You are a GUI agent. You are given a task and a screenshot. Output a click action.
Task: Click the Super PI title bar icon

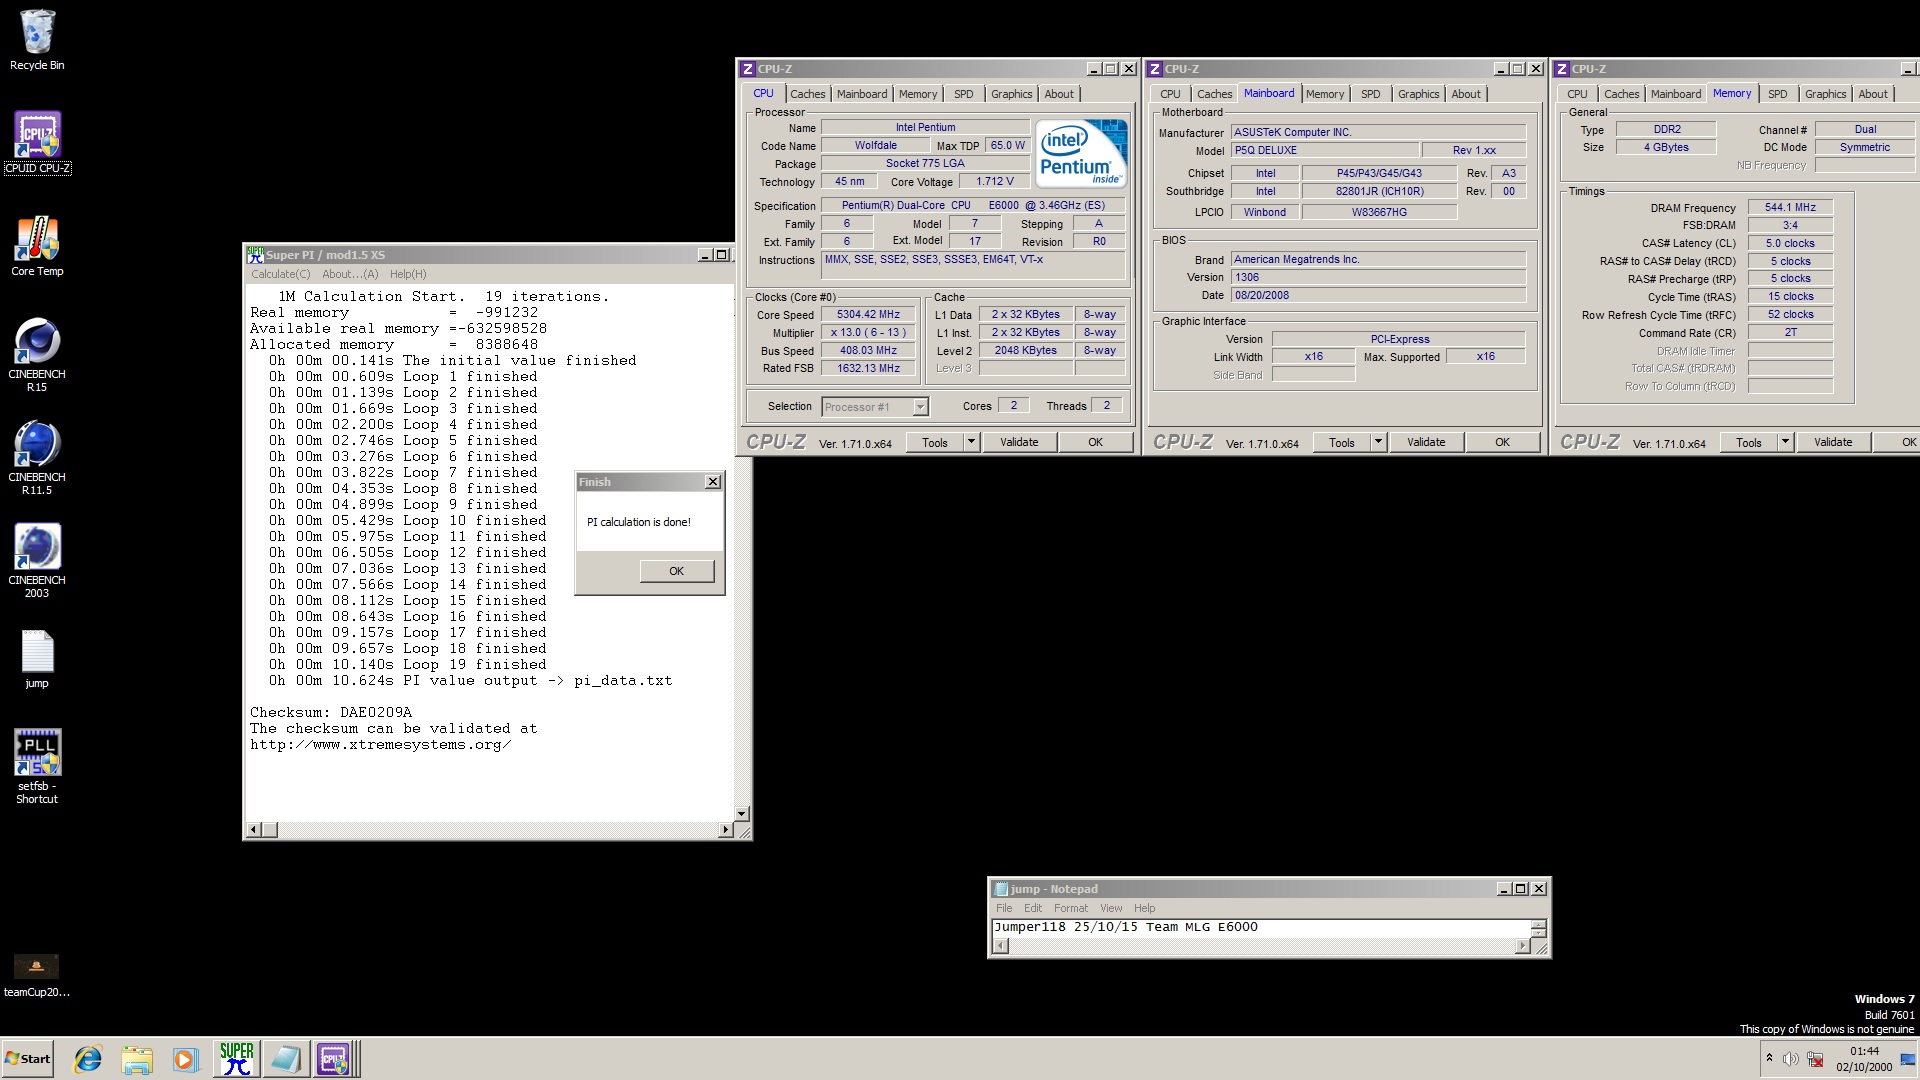point(255,255)
